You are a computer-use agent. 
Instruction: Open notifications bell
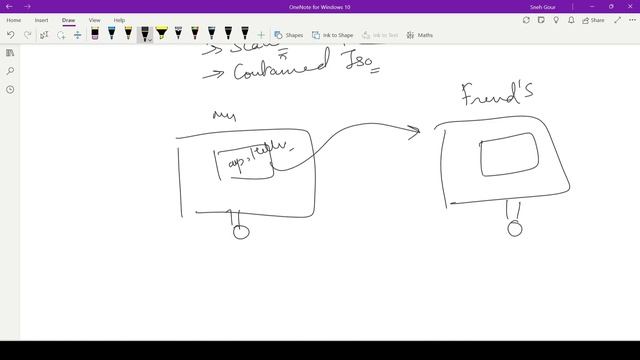point(571,20)
